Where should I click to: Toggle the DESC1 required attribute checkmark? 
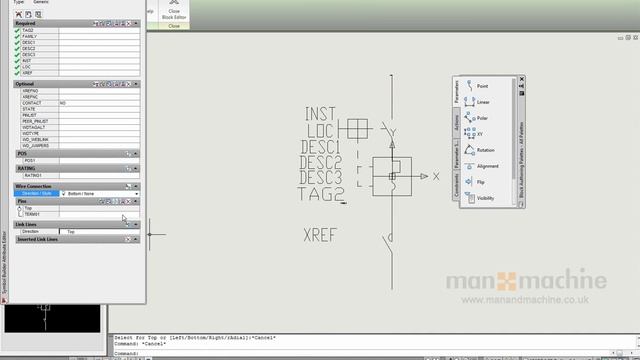coord(17,42)
